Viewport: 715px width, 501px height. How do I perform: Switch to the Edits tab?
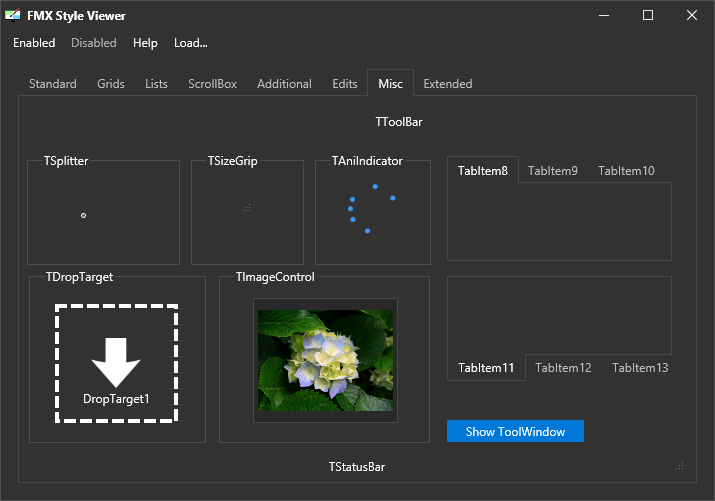tap(345, 84)
